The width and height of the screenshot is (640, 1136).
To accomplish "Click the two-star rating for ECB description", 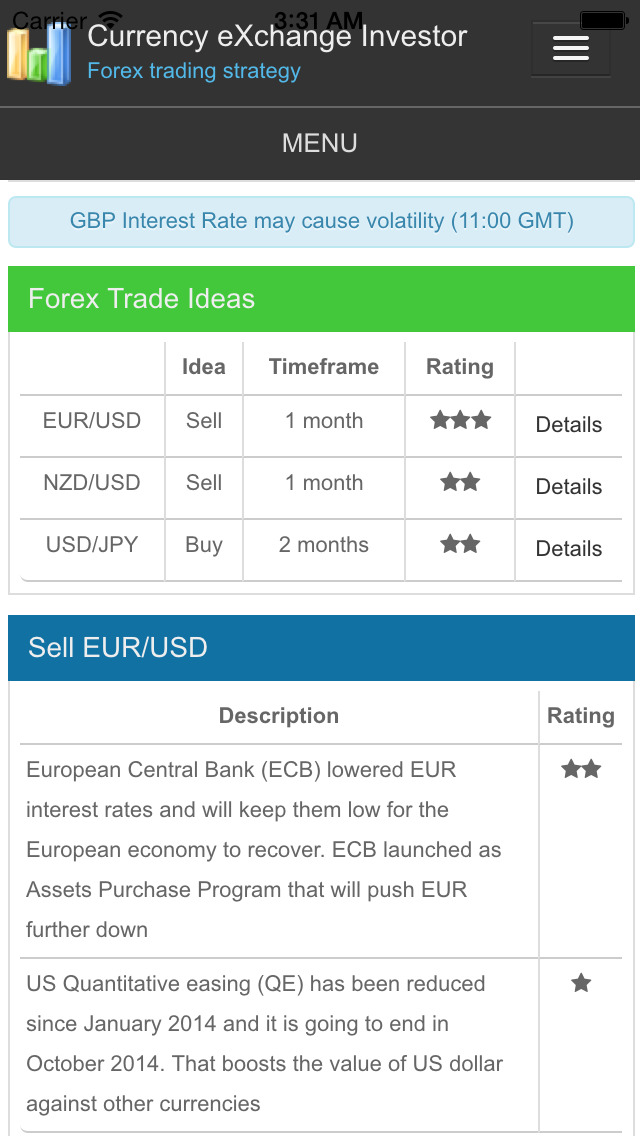I will 580,769.
